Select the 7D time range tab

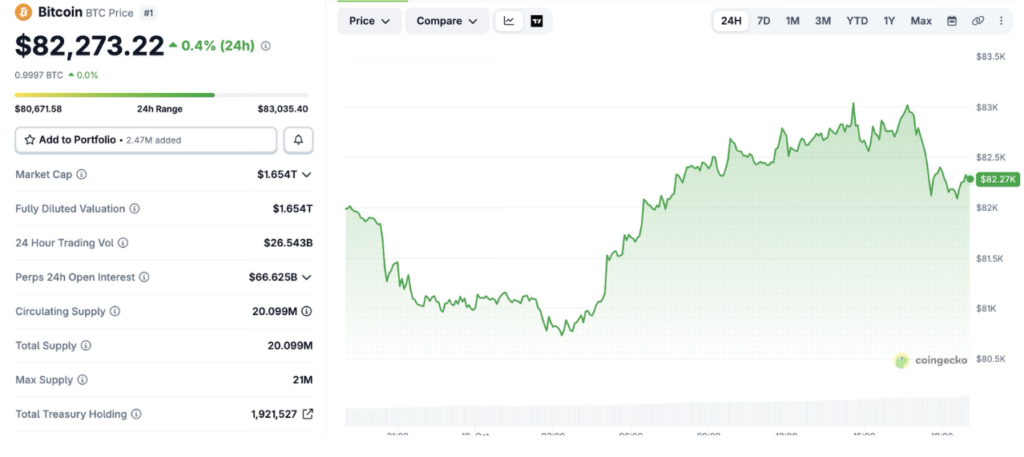coord(763,21)
